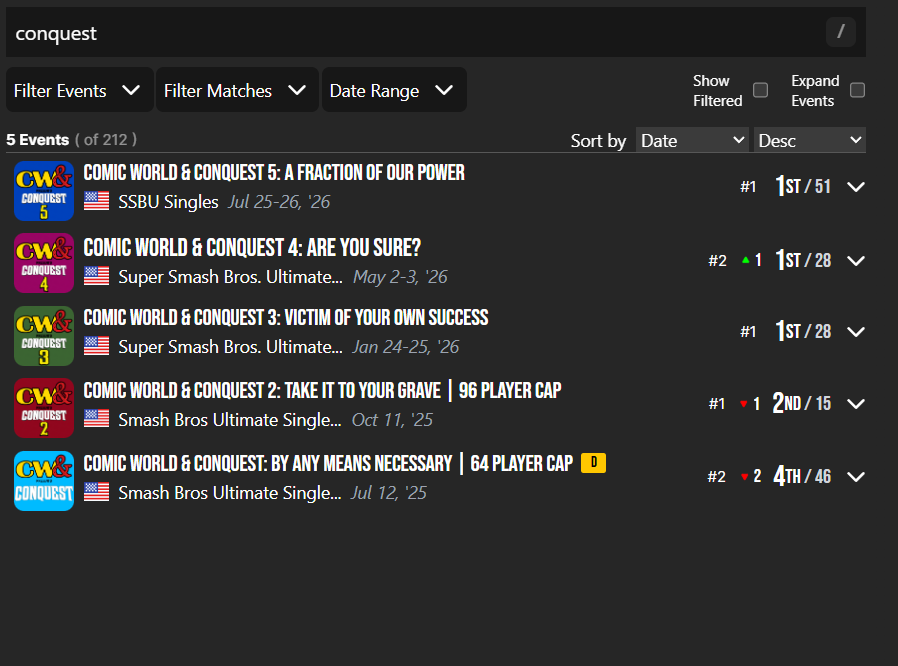
Task: Click the Comic World & Conquest 5 logo thumbnail
Action: [x=44, y=191]
